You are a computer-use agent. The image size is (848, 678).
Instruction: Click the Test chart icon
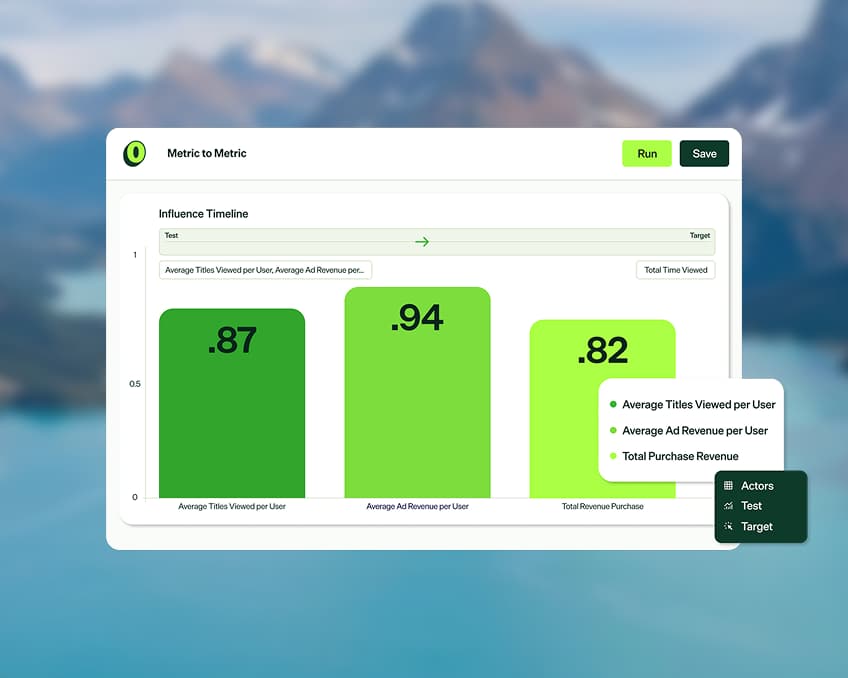coord(728,506)
